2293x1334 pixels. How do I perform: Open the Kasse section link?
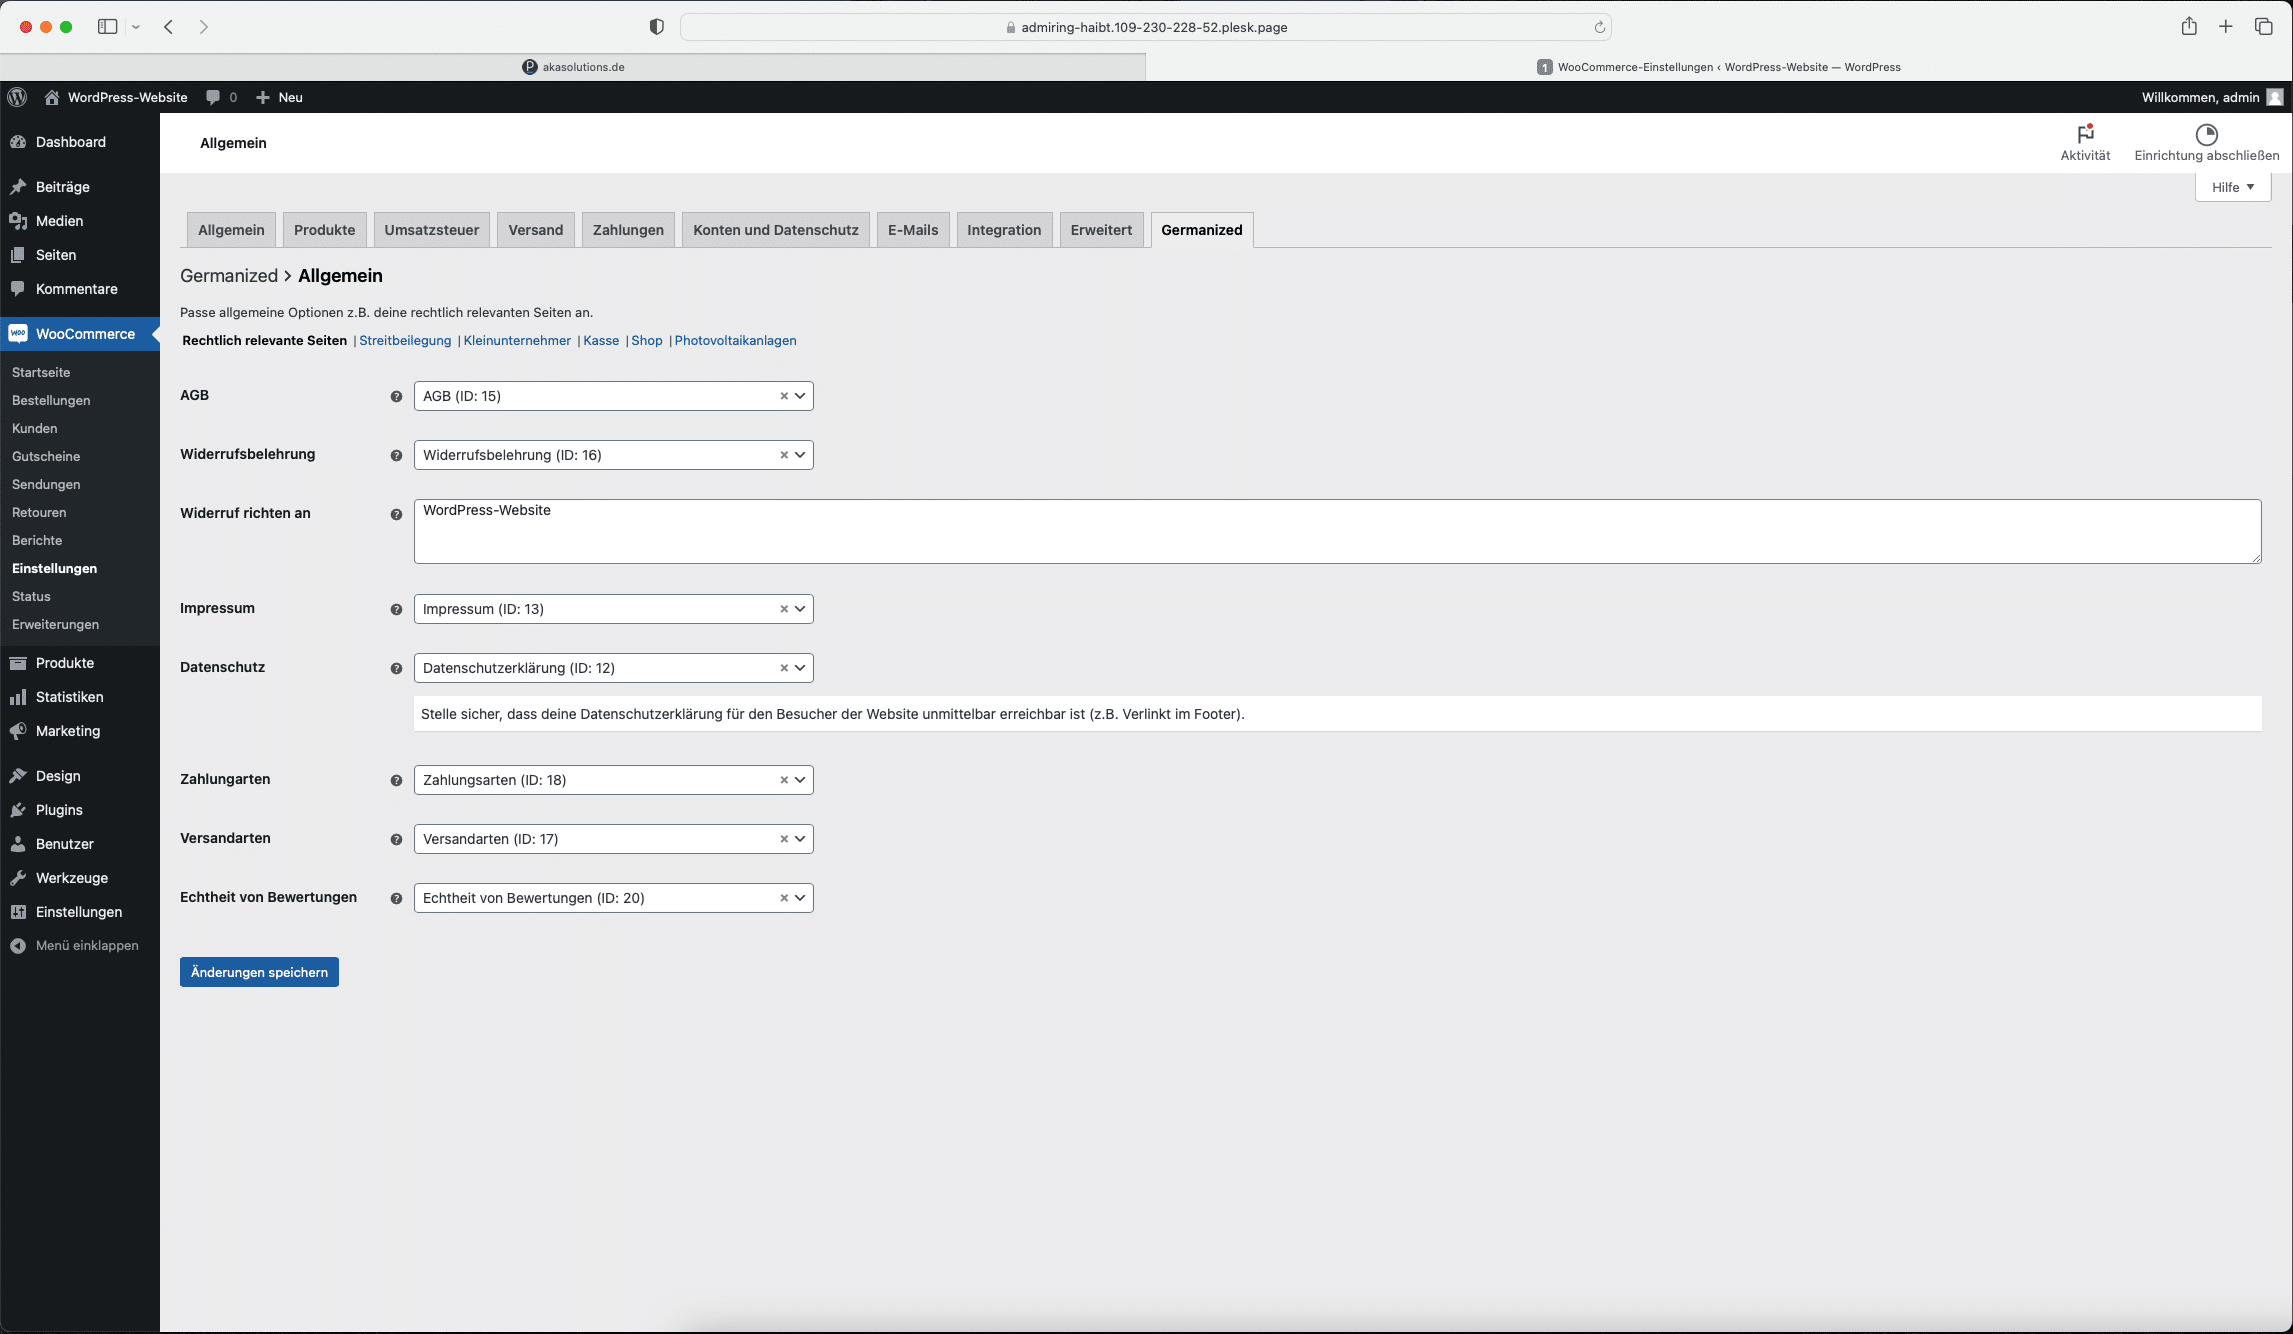click(x=601, y=341)
